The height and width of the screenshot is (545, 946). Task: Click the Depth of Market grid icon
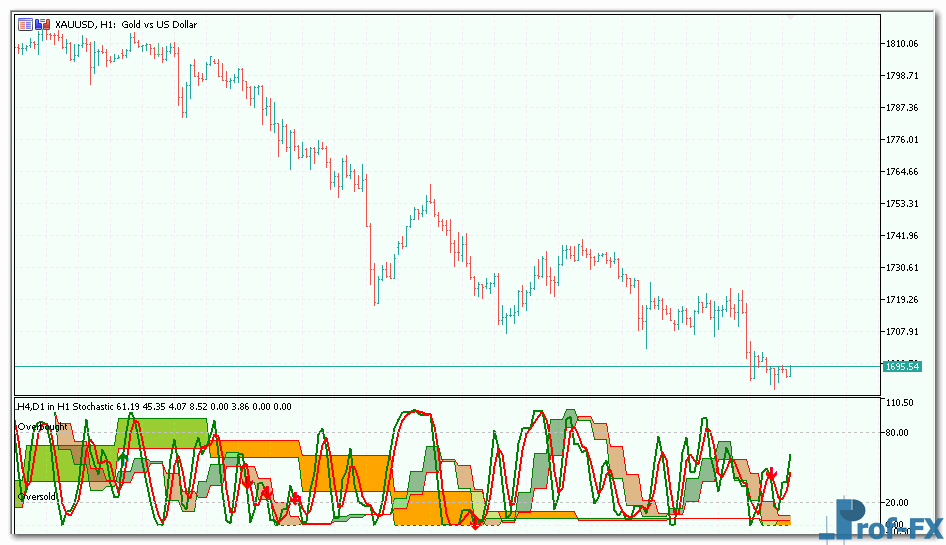25,24
